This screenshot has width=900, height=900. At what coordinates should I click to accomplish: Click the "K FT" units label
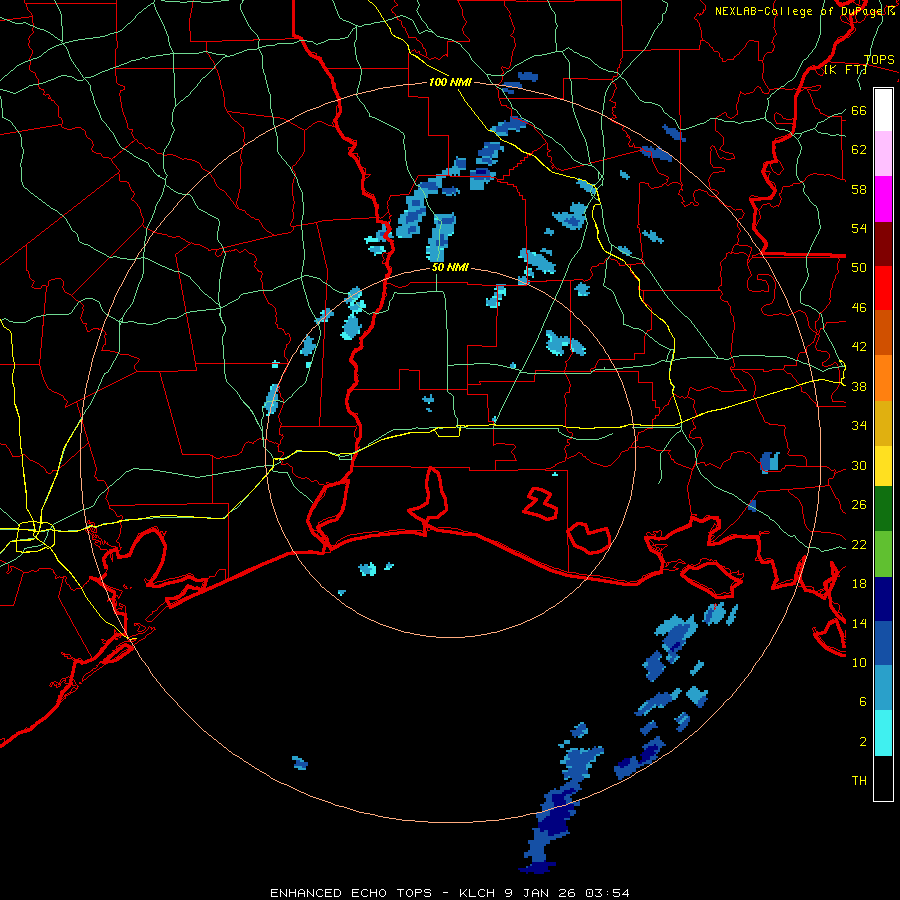click(847, 69)
